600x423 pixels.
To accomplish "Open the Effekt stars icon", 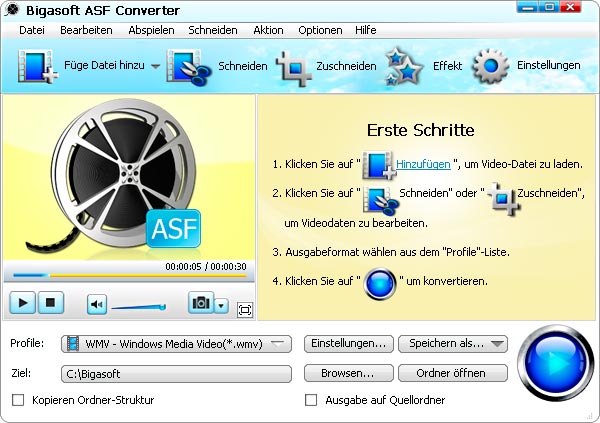I will 403,67.
